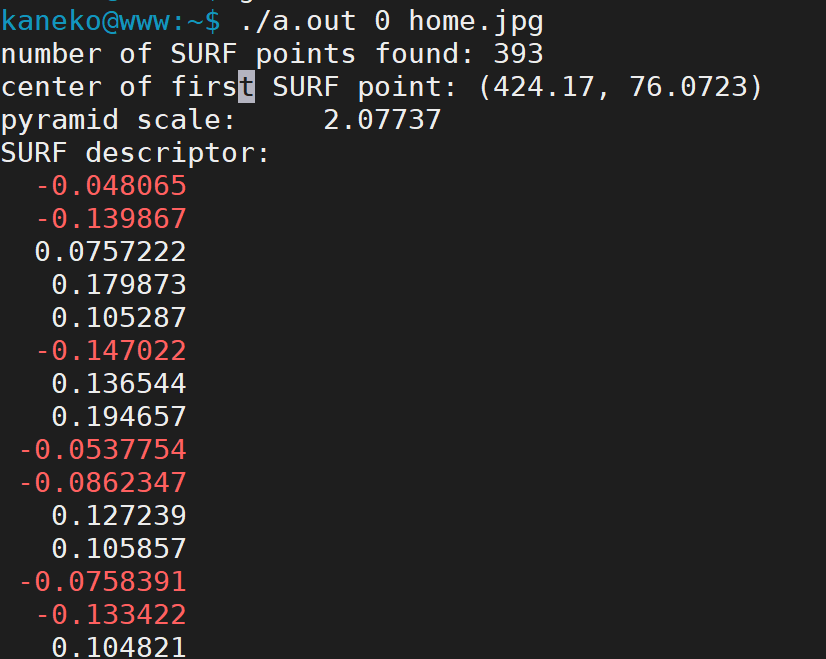826x659 pixels.
Task: Click the pyramid scale value 2.07737
Action: pyautogui.click(x=382, y=120)
